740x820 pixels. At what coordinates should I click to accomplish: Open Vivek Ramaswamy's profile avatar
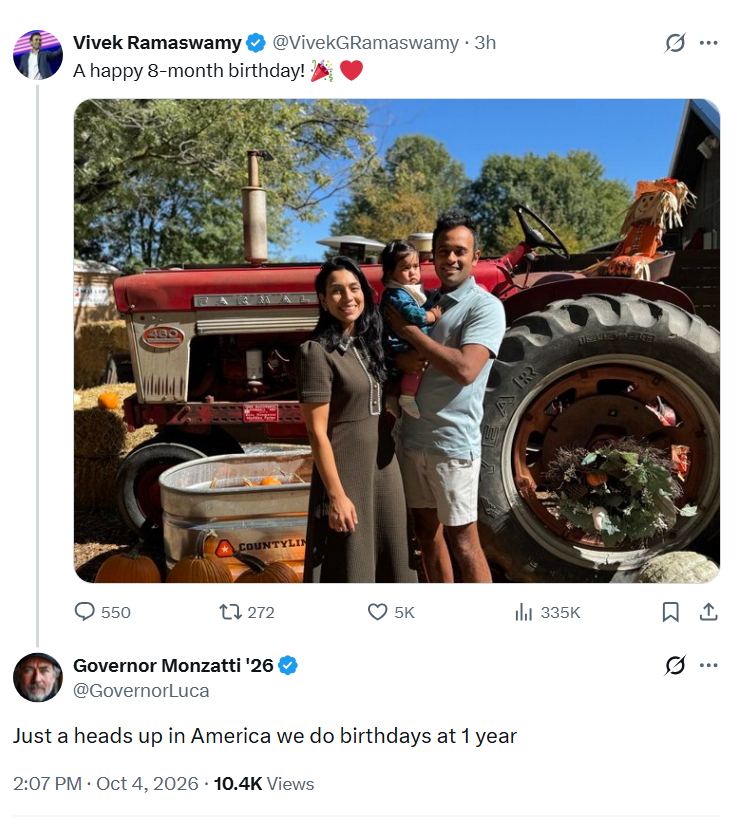point(38,55)
